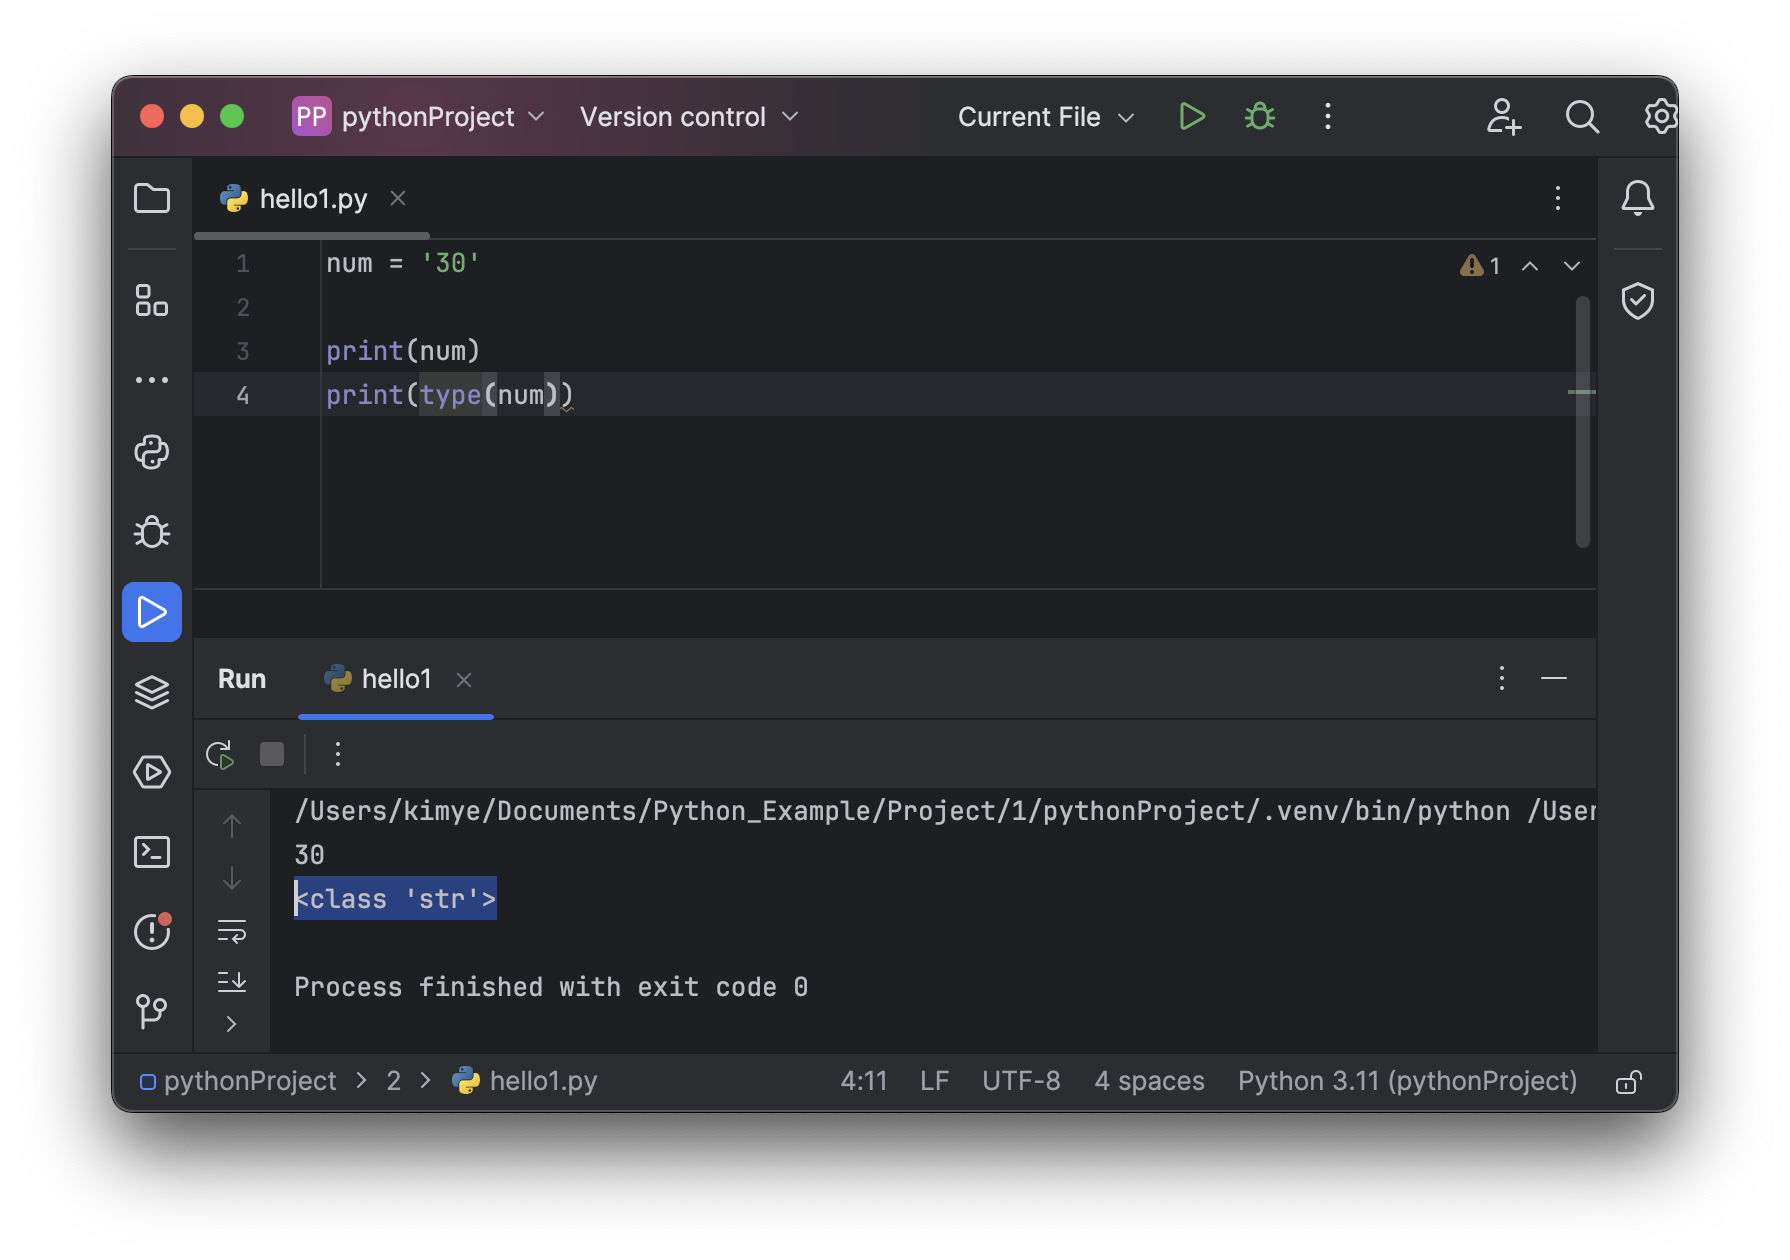Image resolution: width=1790 pixels, height=1260 pixels.
Task: Click the editor vertical scrollbar
Action: click(x=1582, y=420)
